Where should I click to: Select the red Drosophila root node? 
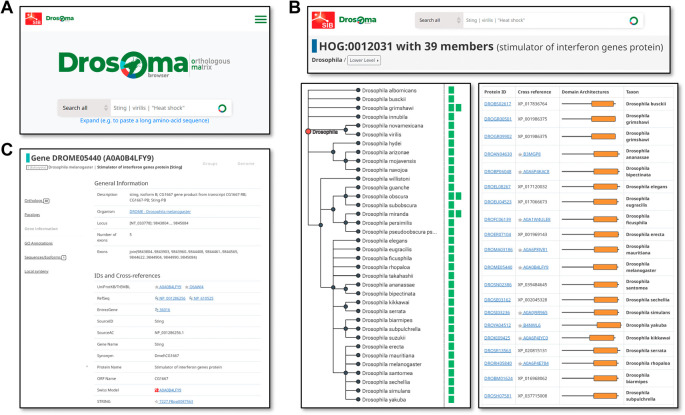pos(308,131)
